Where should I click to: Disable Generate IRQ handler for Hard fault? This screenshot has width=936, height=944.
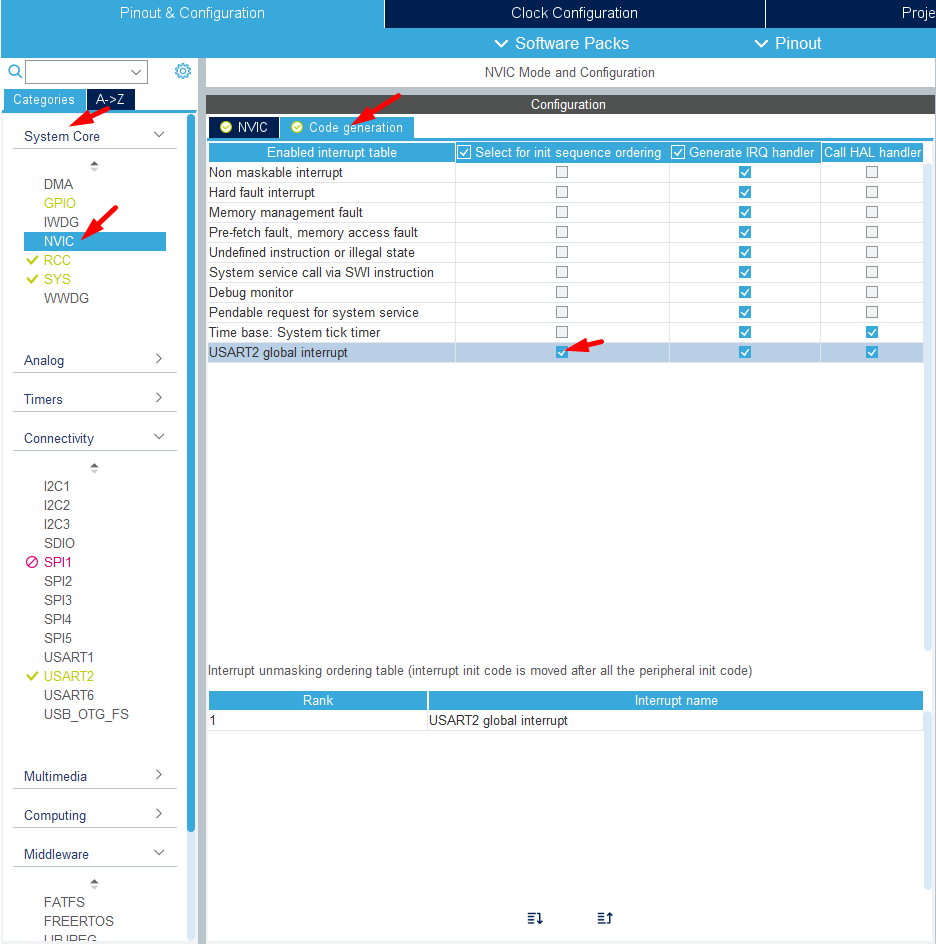point(745,192)
